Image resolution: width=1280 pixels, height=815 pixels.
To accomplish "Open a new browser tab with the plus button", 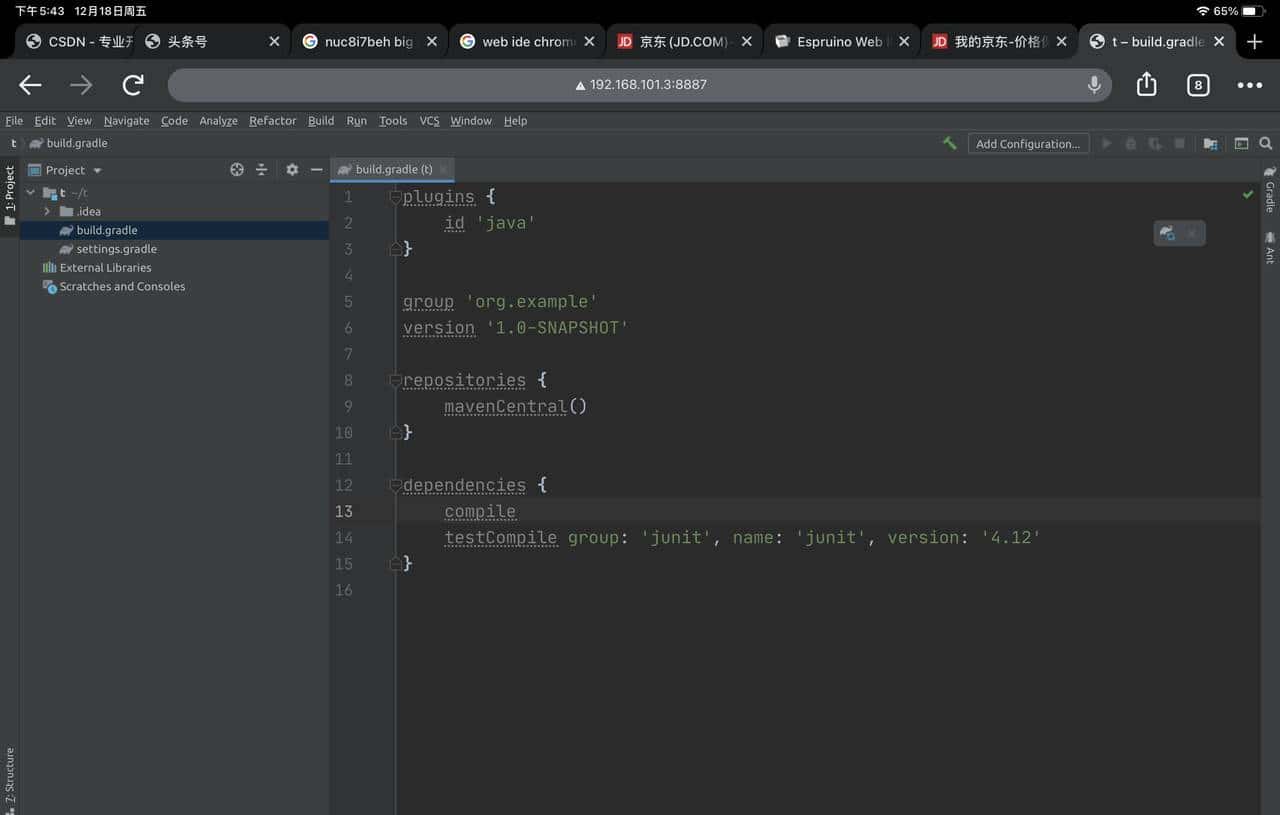I will click(x=1254, y=41).
